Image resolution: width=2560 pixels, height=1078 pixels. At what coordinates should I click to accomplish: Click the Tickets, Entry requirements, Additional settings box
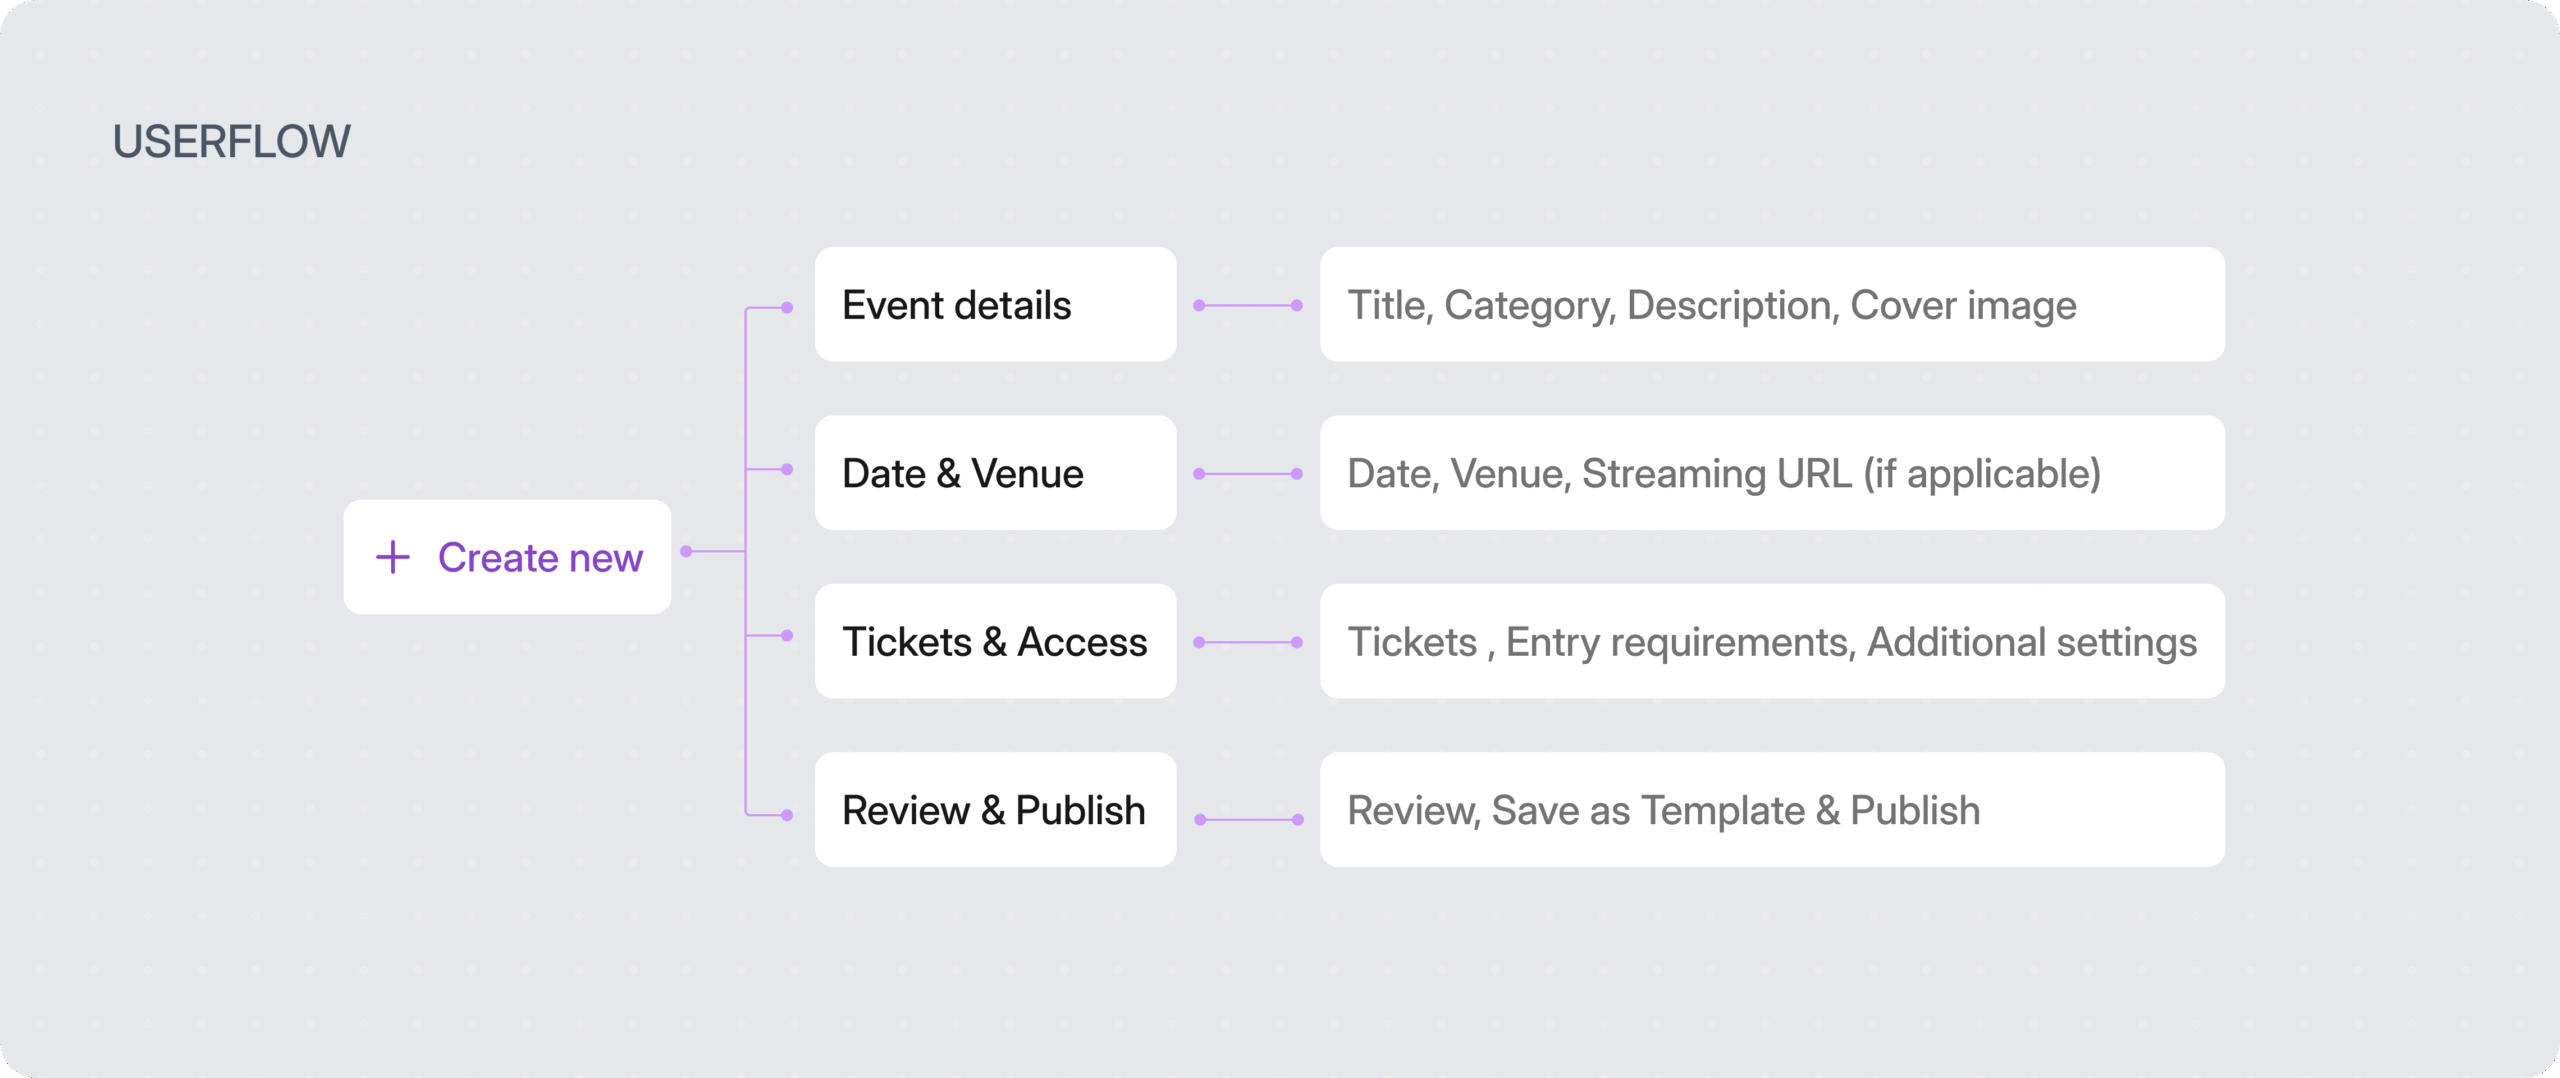[x=1772, y=642]
